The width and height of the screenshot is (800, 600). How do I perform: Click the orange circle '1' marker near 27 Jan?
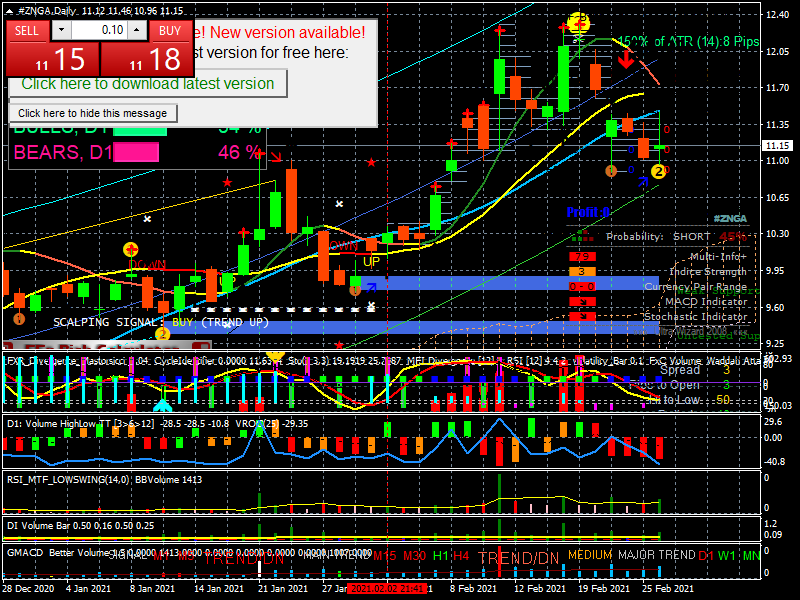click(x=355, y=290)
